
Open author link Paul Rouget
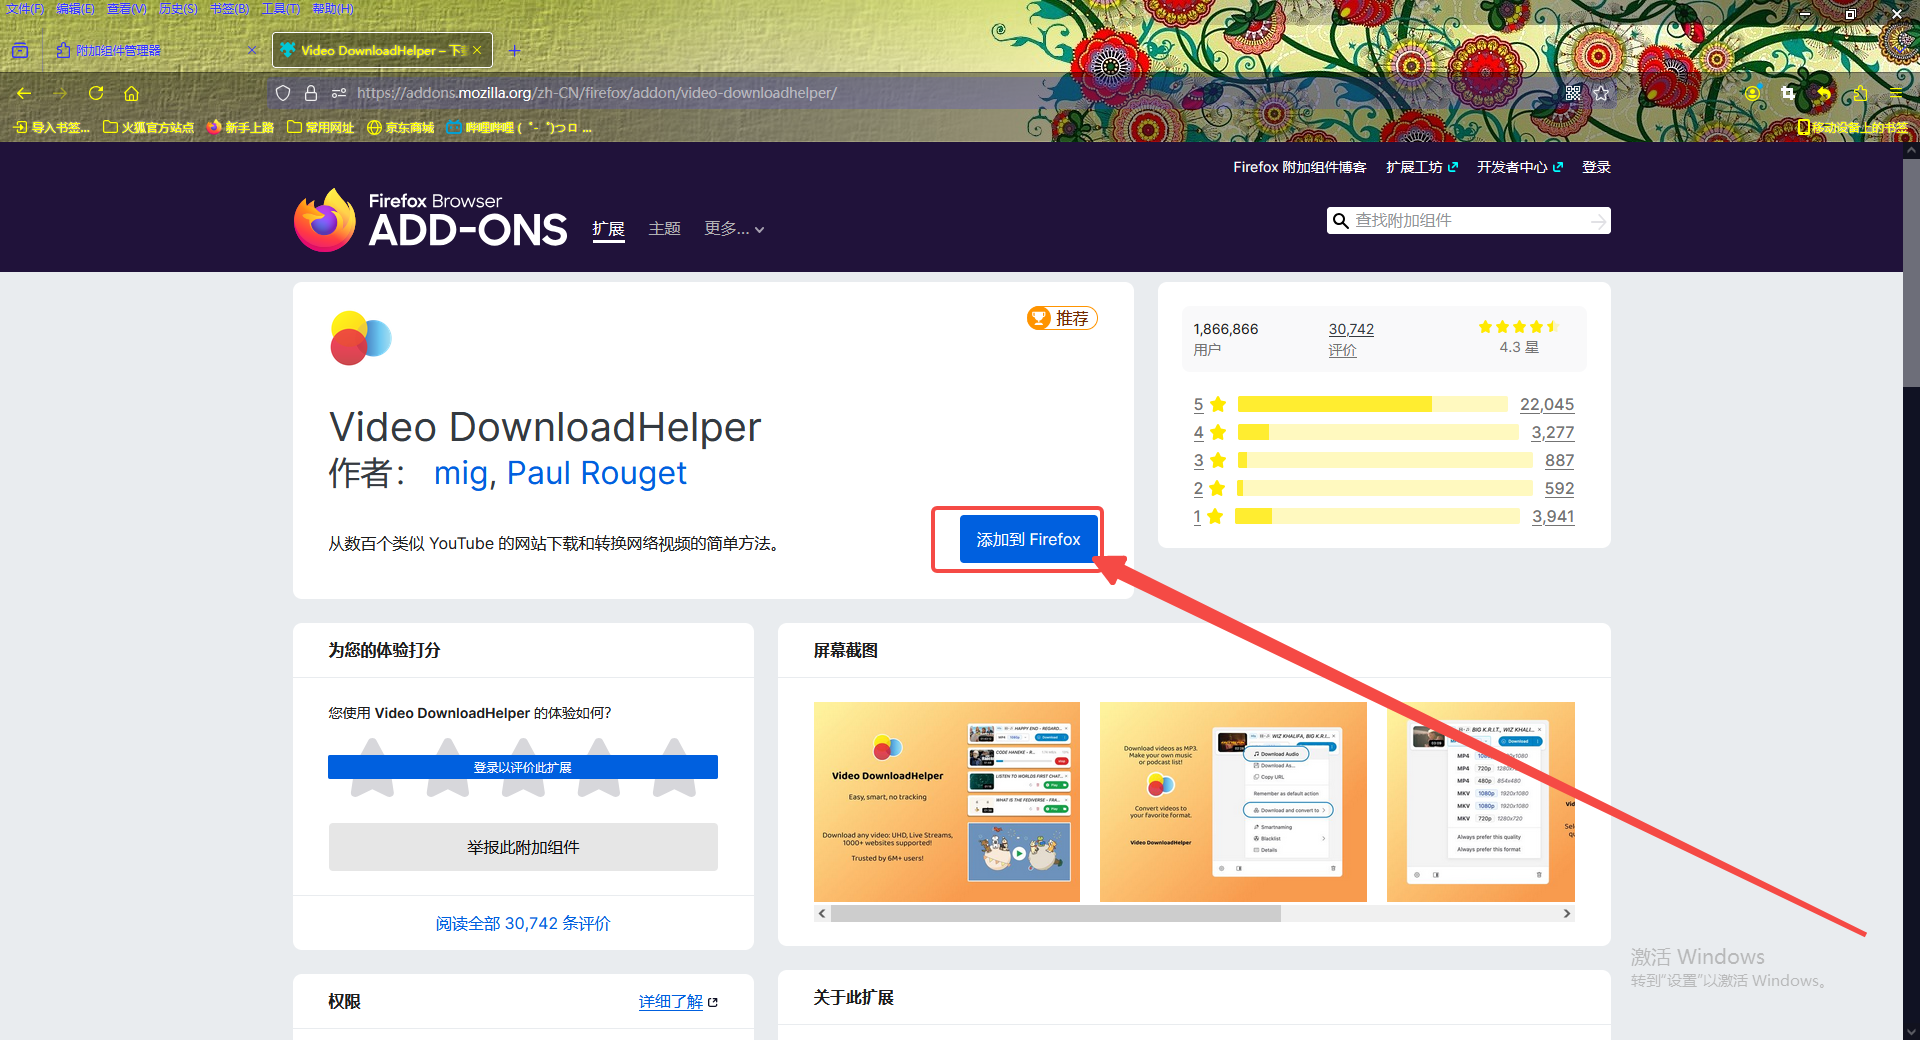point(597,473)
